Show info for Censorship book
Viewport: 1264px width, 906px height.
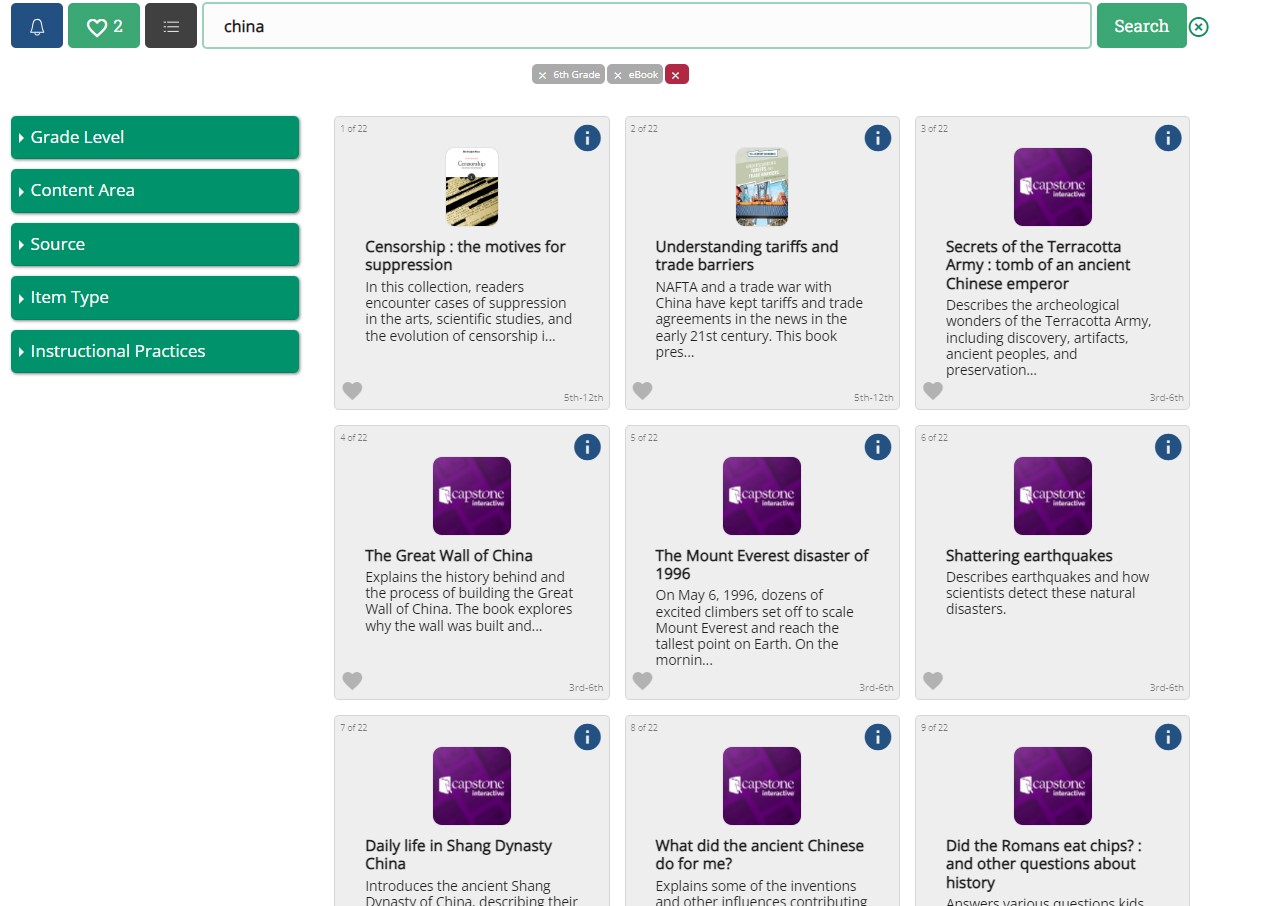coord(587,138)
